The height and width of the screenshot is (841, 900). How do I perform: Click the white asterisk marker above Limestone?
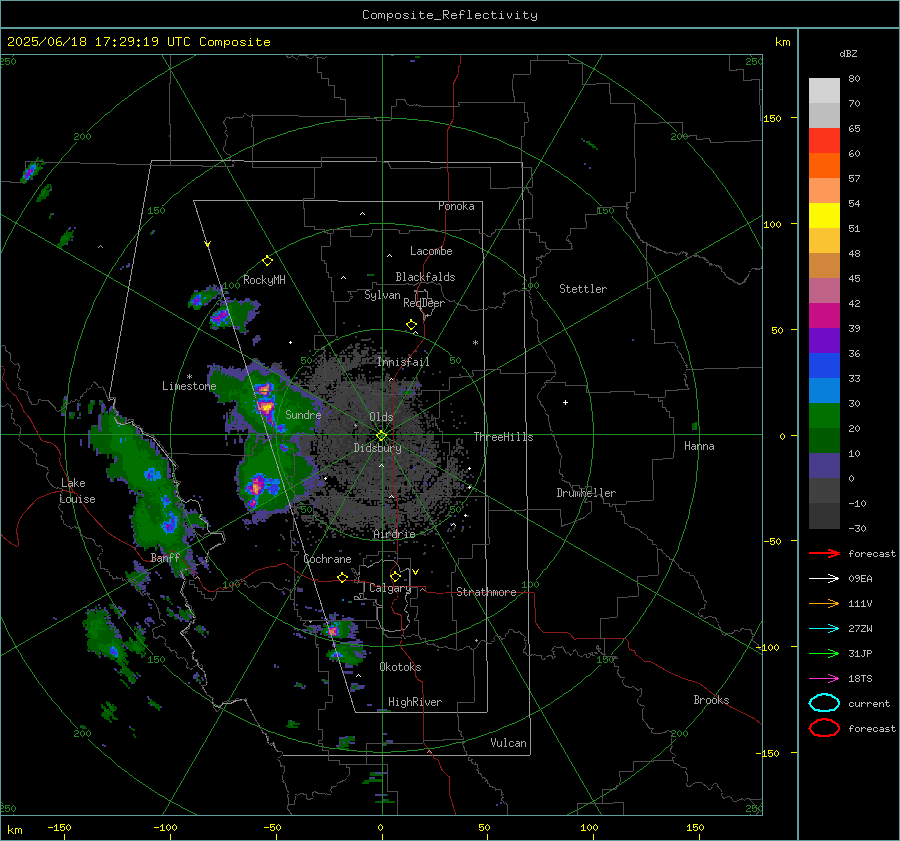tap(189, 377)
